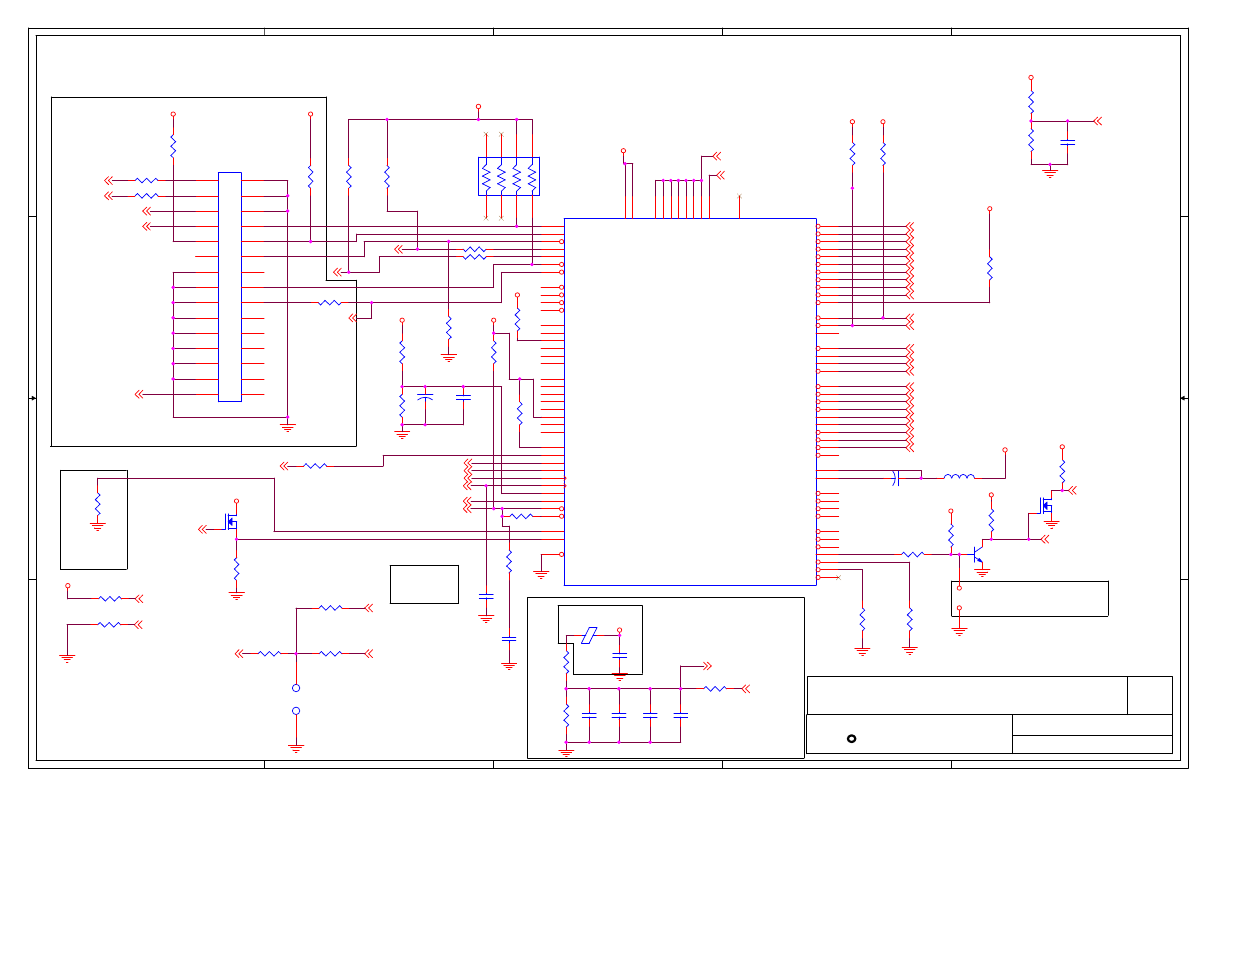Screen dimensions: 1235x954
Task: Select the tall narrow connector body on left
Action: [230, 287]
